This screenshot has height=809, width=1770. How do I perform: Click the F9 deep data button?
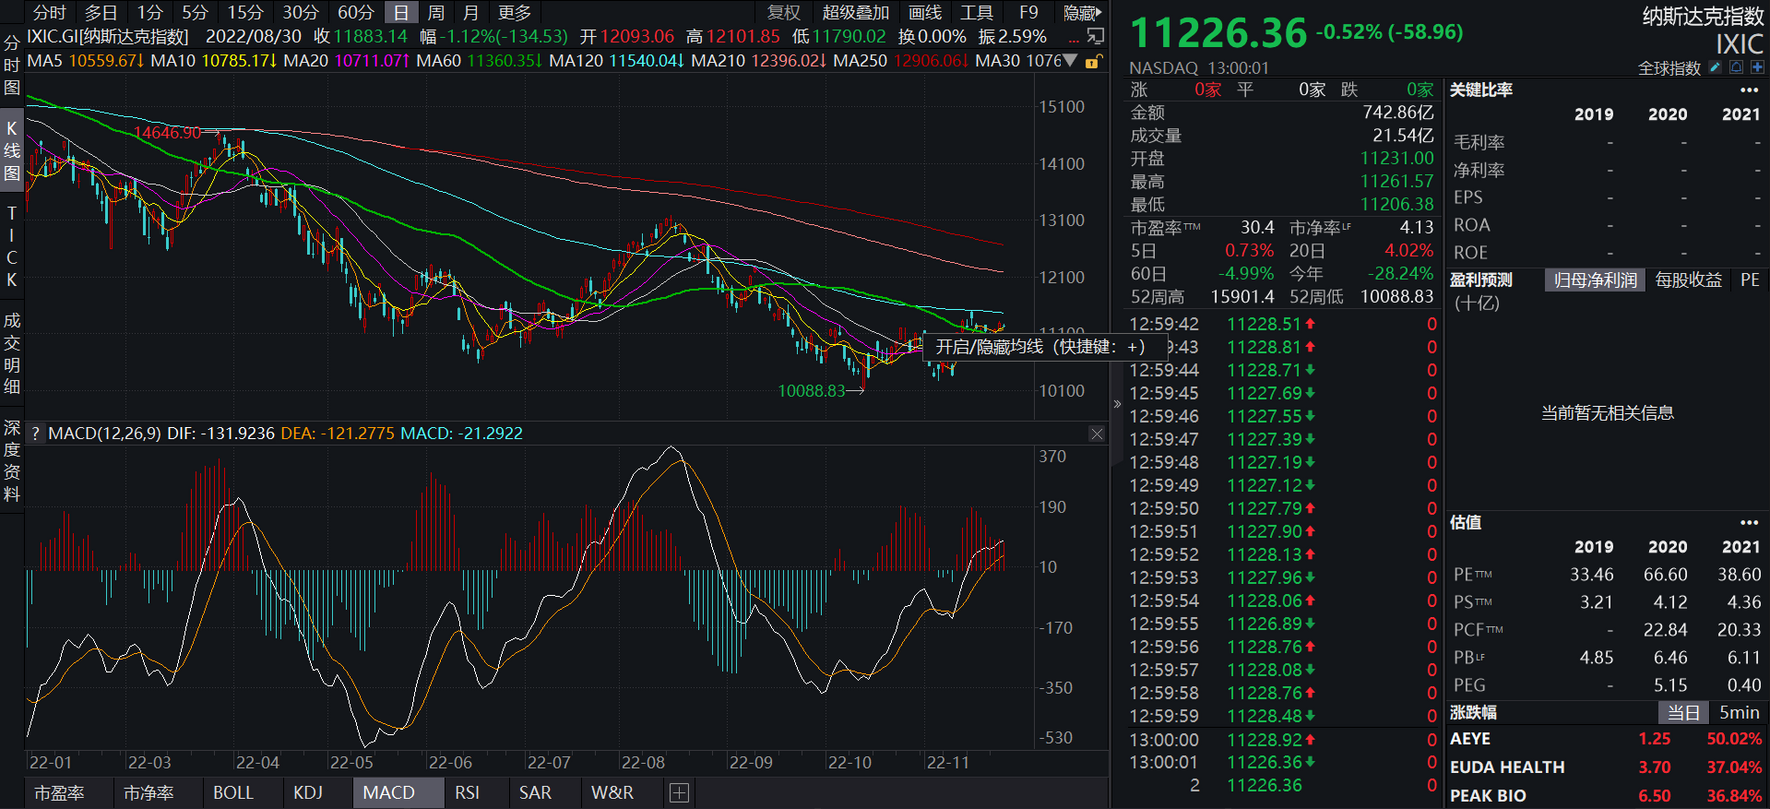(x=1028, y=12)
